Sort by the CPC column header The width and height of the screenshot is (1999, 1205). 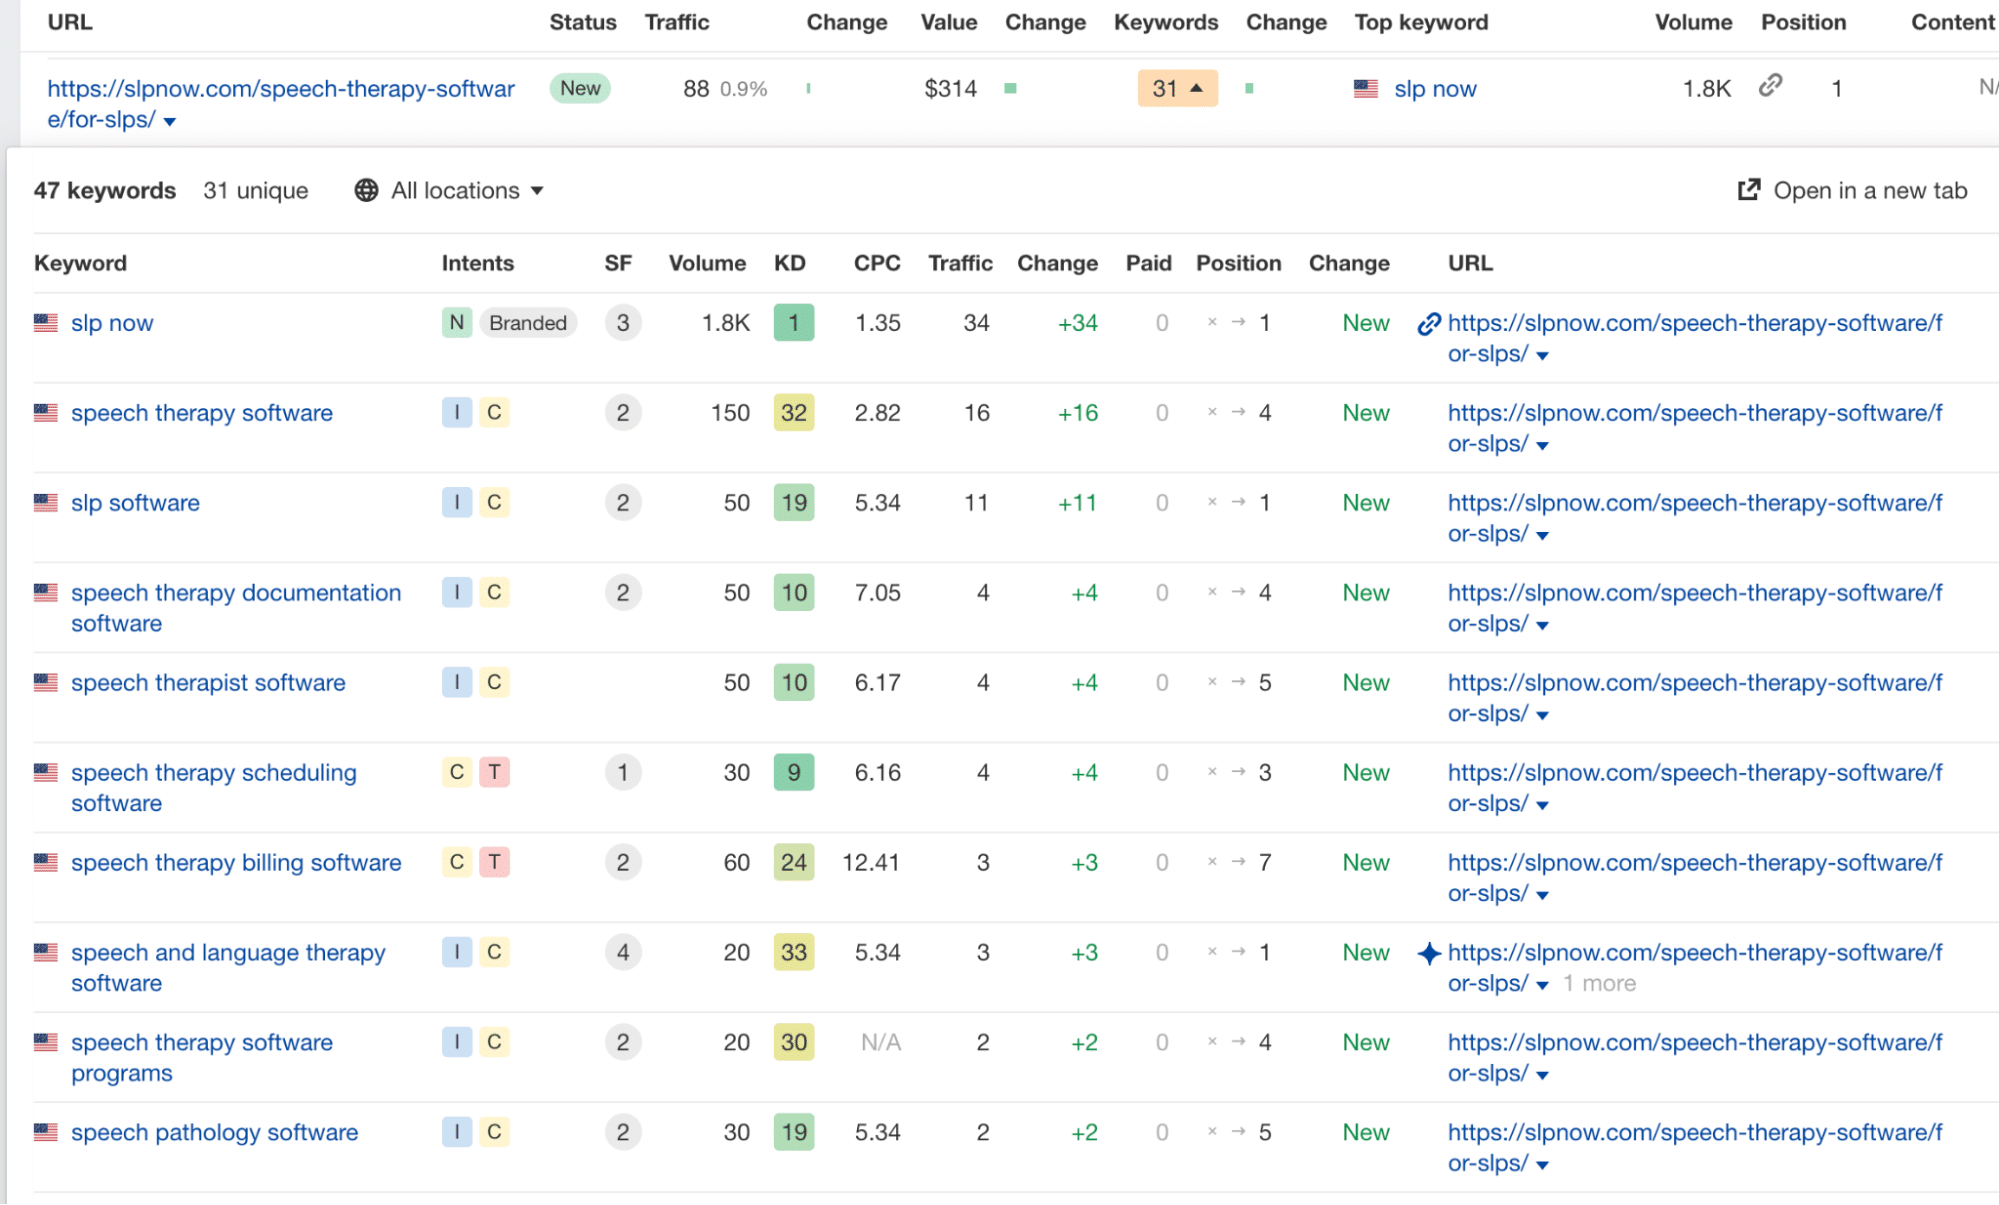point(876,263)
